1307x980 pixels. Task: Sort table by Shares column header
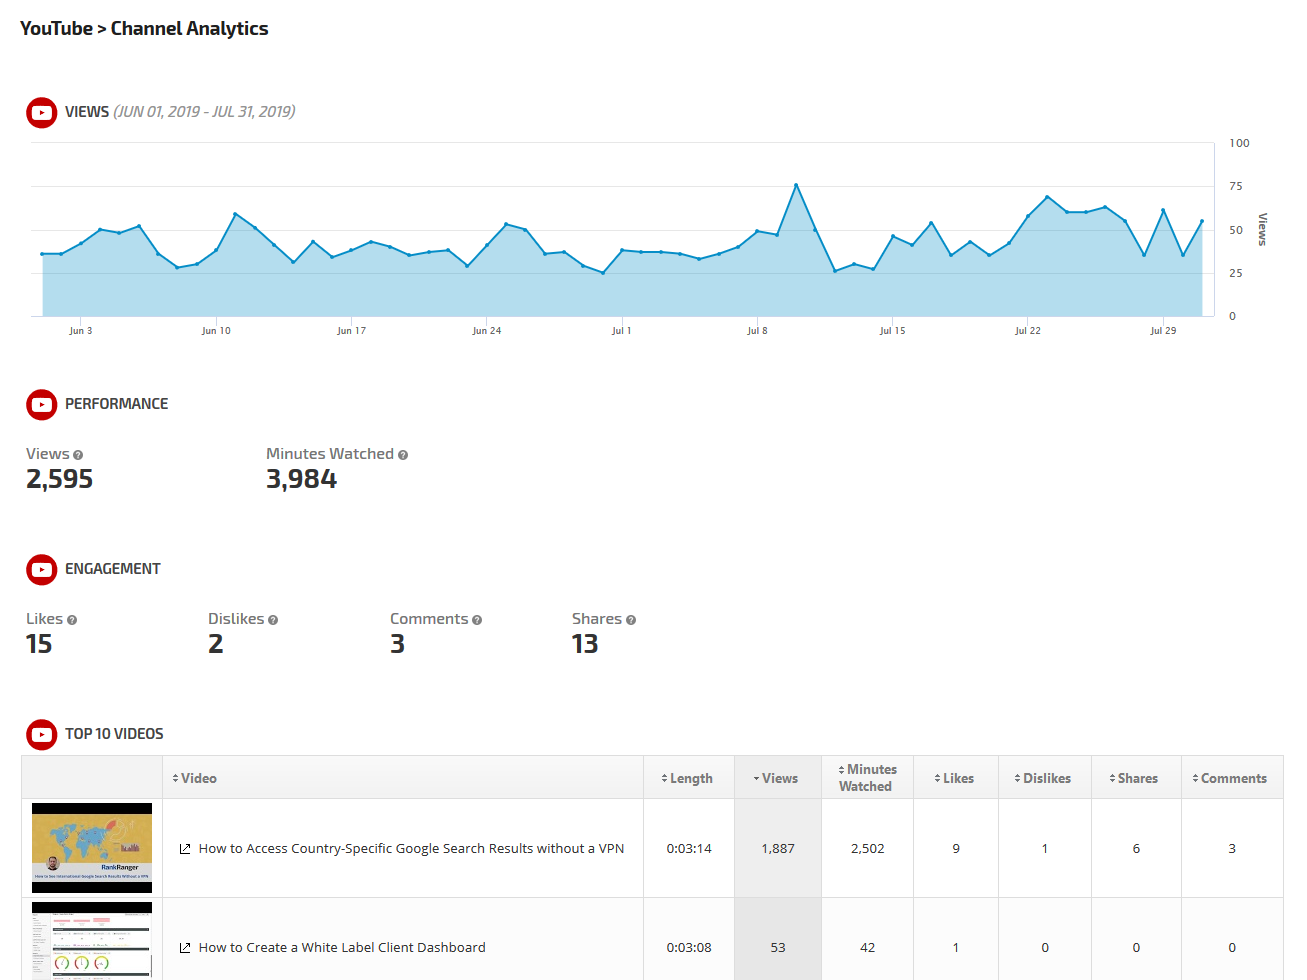point(1134,778)
